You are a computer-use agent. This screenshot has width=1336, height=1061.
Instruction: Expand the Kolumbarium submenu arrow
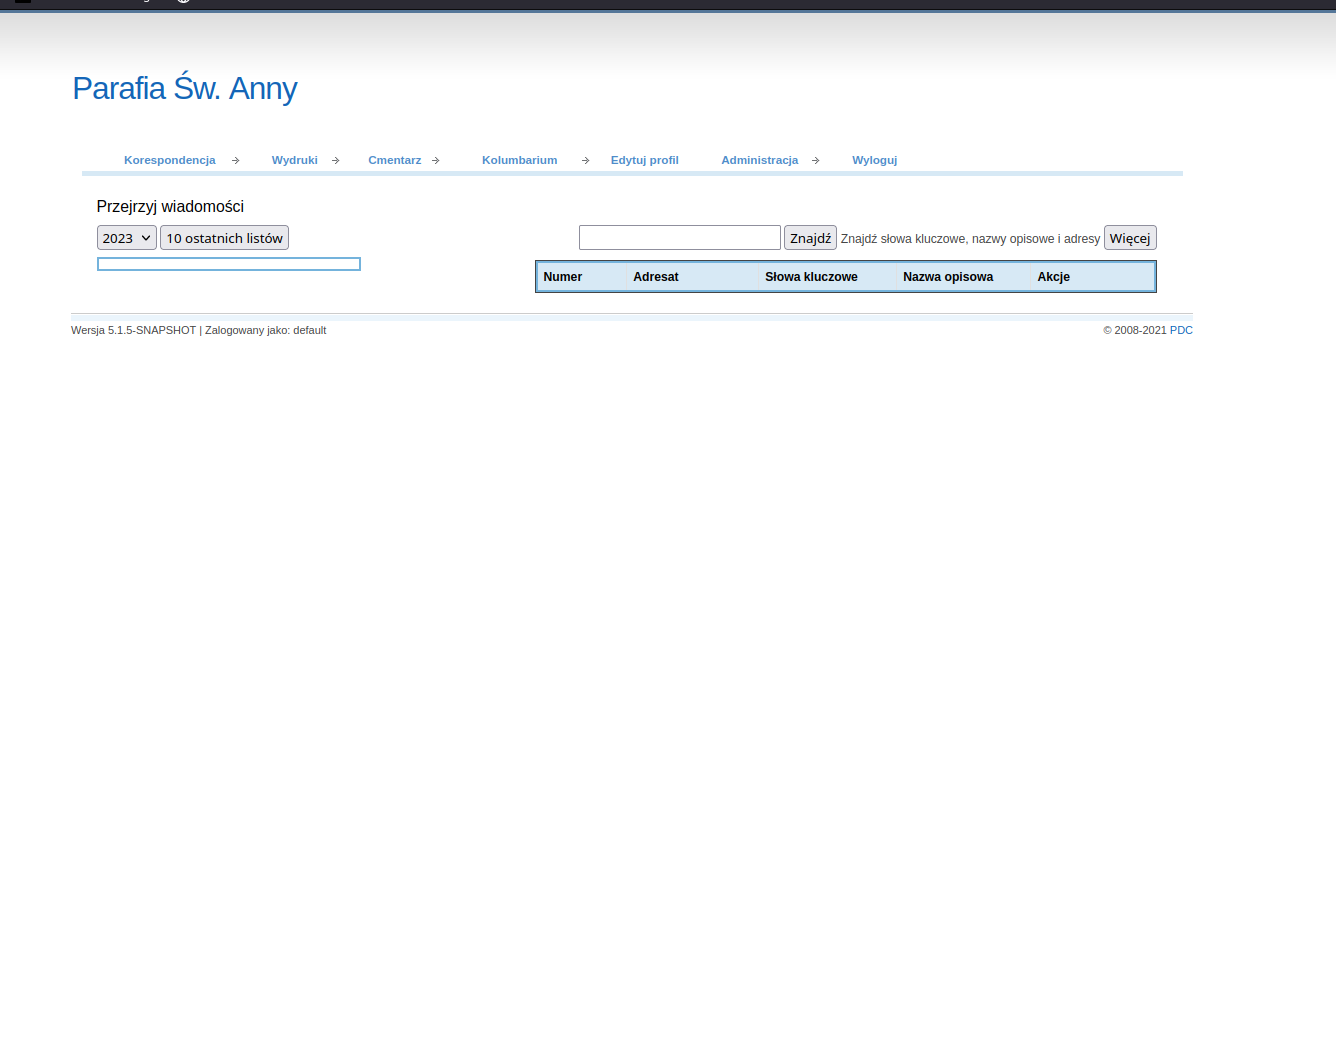pyautogui.click(x=586, y=160)
